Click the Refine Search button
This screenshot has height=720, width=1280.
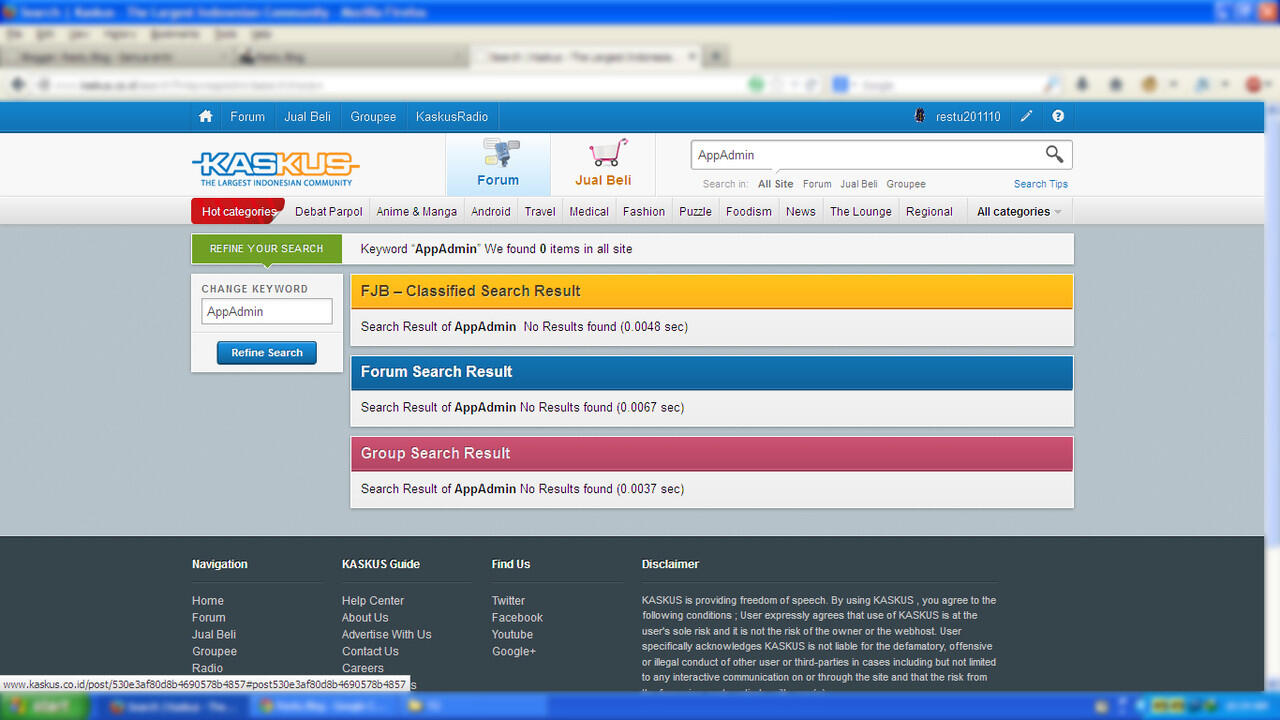pyautogui.click(x=267, y=353)
